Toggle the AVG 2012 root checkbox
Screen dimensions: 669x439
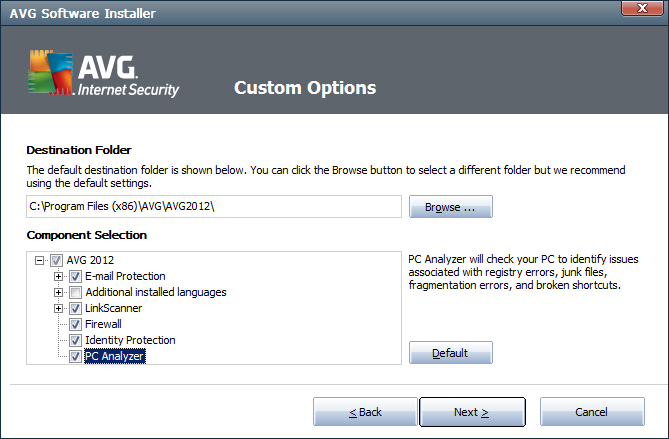pyautogui.click(x=58, y=260)
